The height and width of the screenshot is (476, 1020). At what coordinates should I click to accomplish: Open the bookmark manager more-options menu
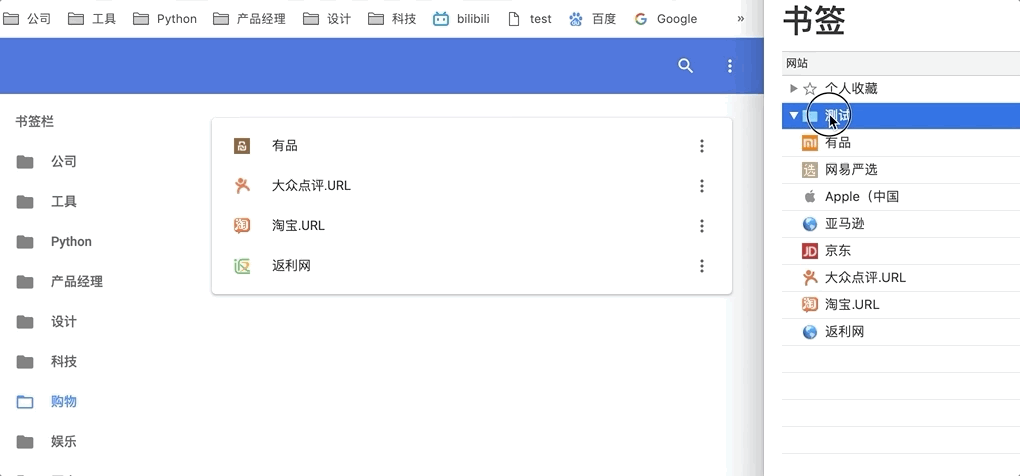[730, 66]
